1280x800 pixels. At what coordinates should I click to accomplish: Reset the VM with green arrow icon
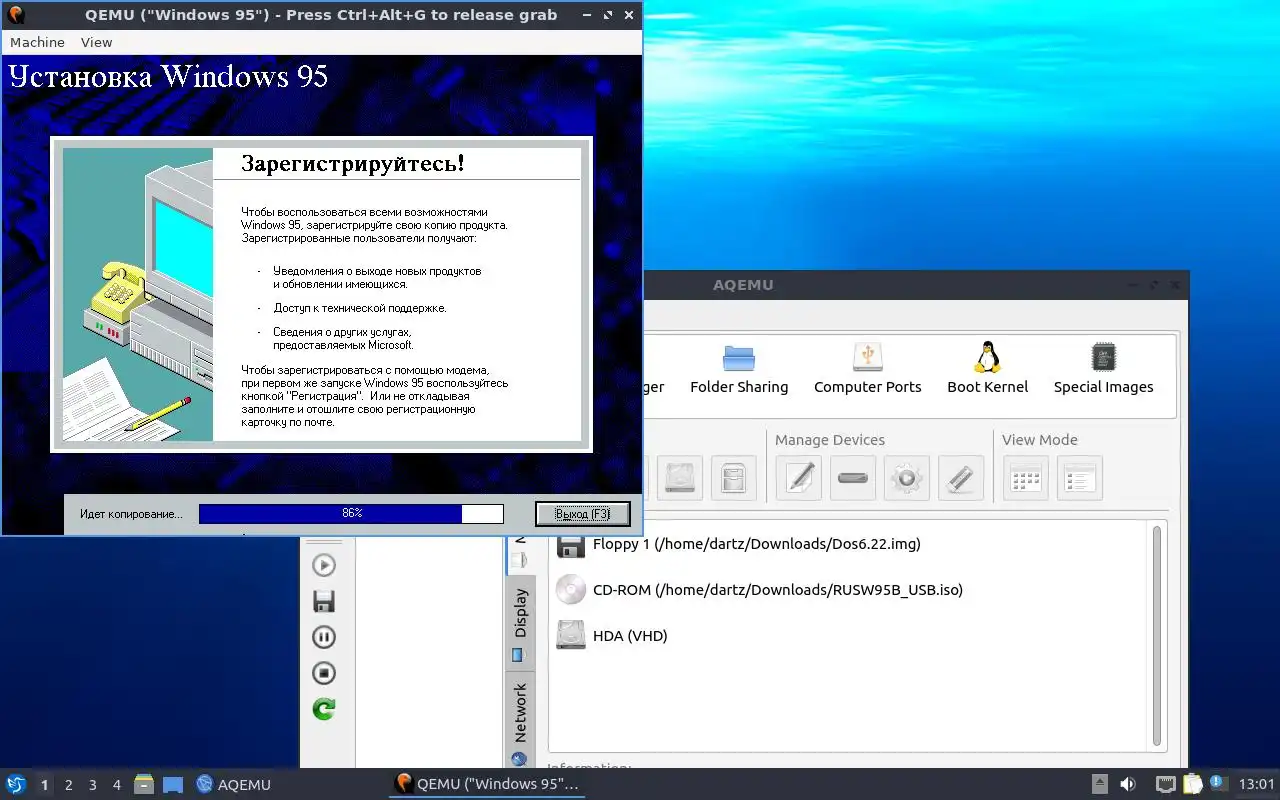coord(324,709)
